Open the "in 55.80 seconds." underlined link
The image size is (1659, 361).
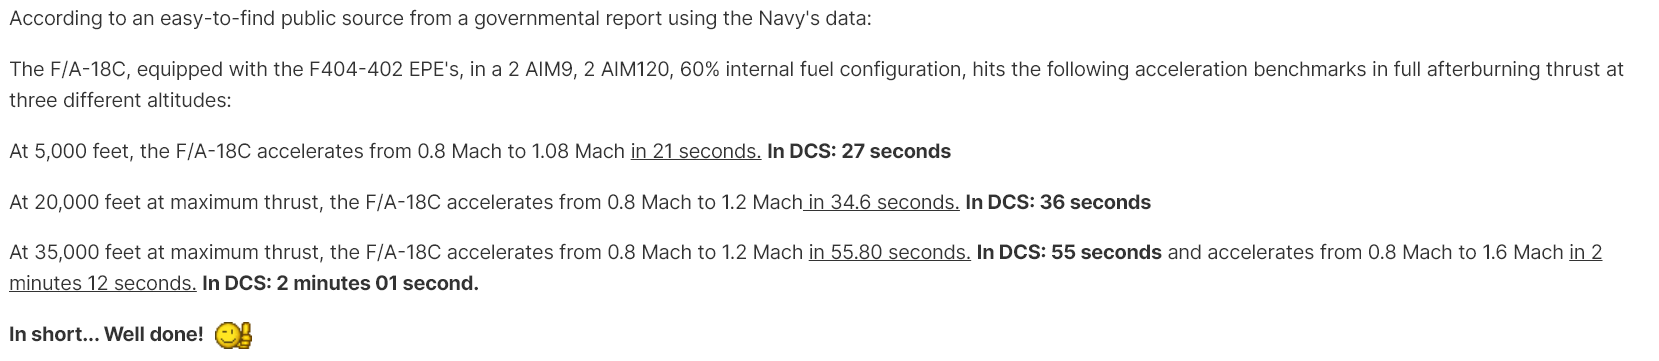click(890, 252)
